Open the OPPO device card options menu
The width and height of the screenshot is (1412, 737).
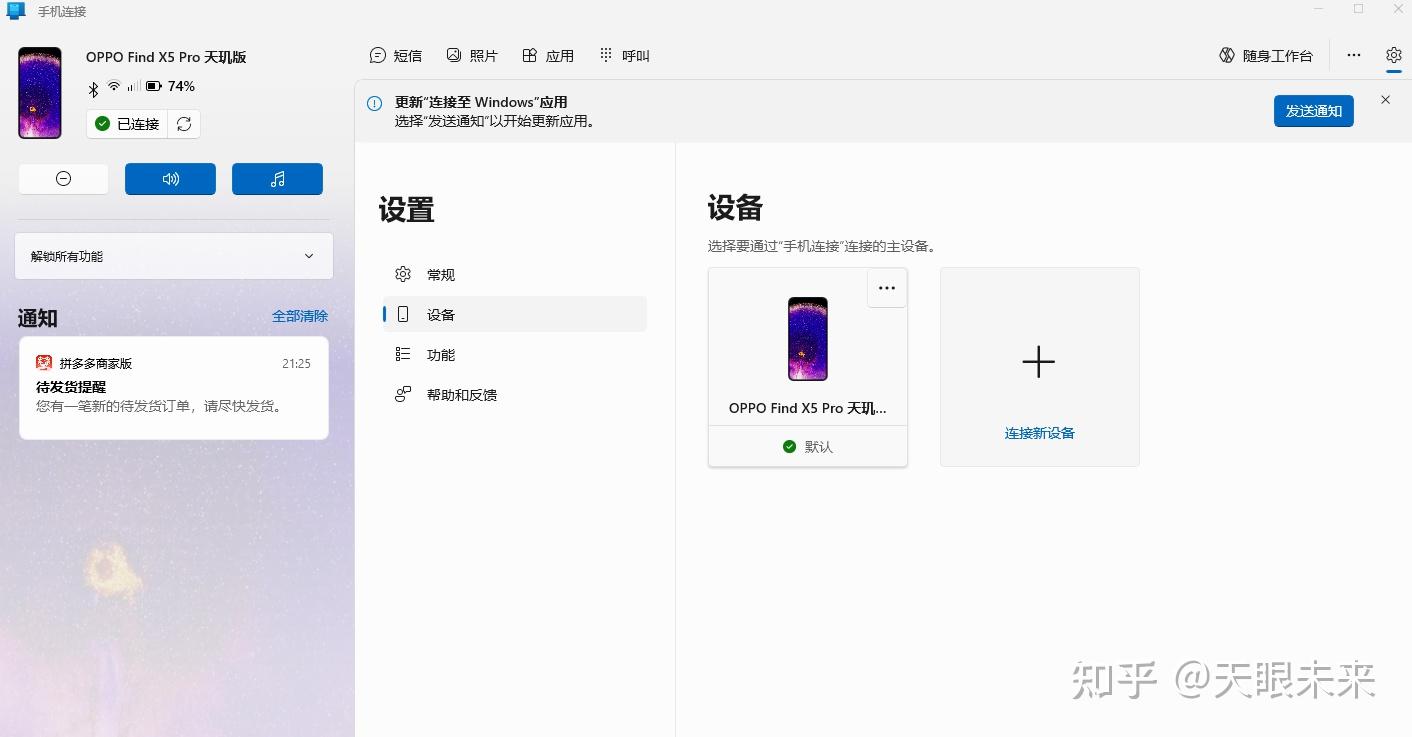(x=886, y=288)
